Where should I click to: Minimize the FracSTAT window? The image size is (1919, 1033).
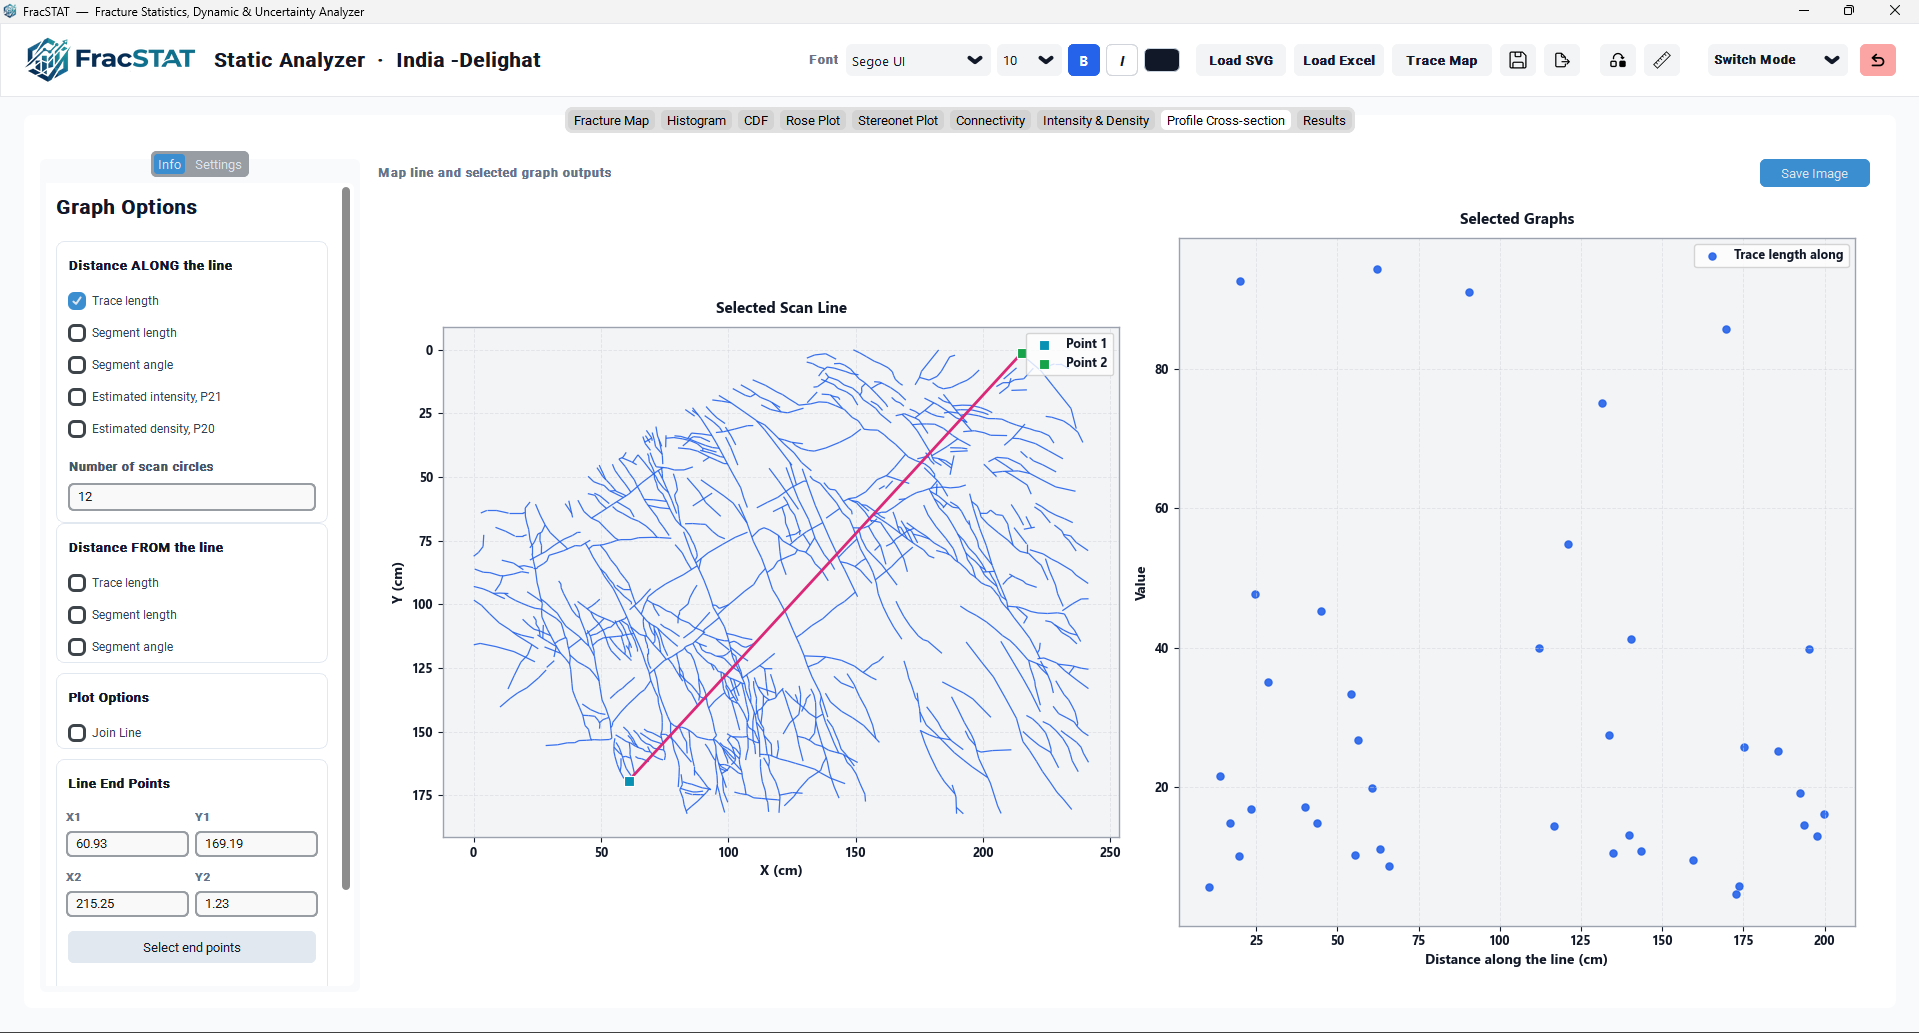coord(1804,11)
